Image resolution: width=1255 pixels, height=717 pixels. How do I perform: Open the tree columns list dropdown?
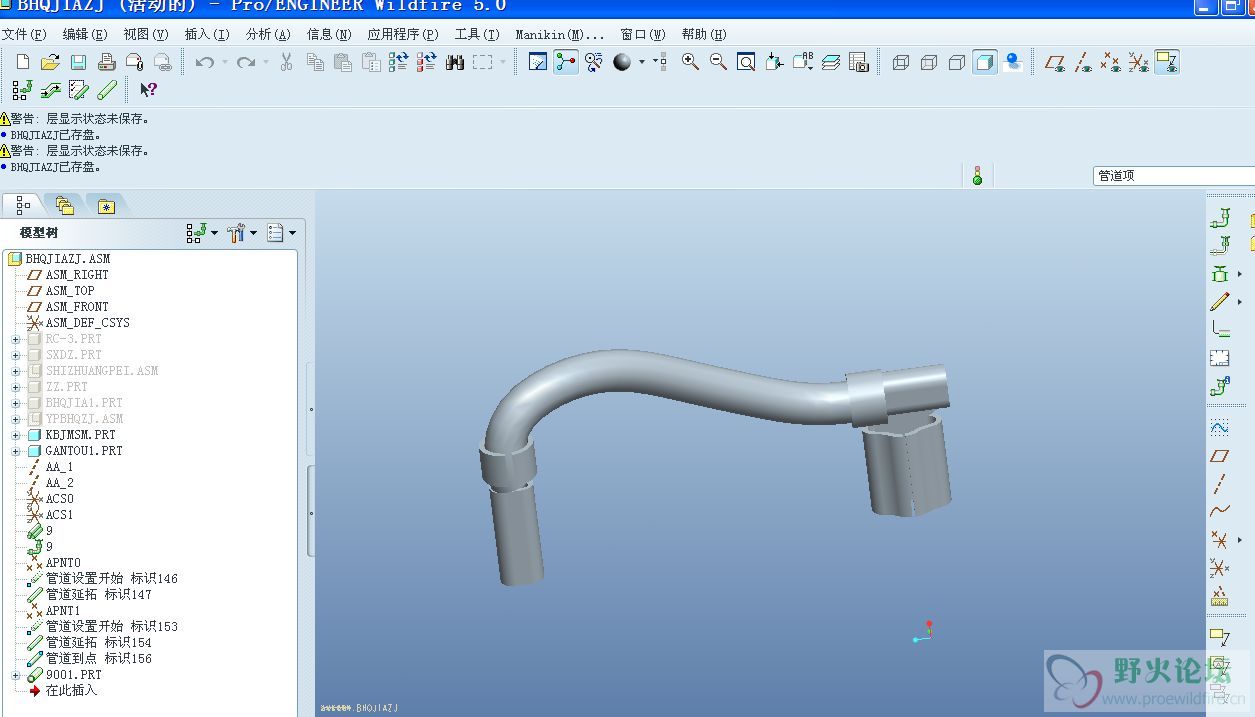click(x=281, y=233)
